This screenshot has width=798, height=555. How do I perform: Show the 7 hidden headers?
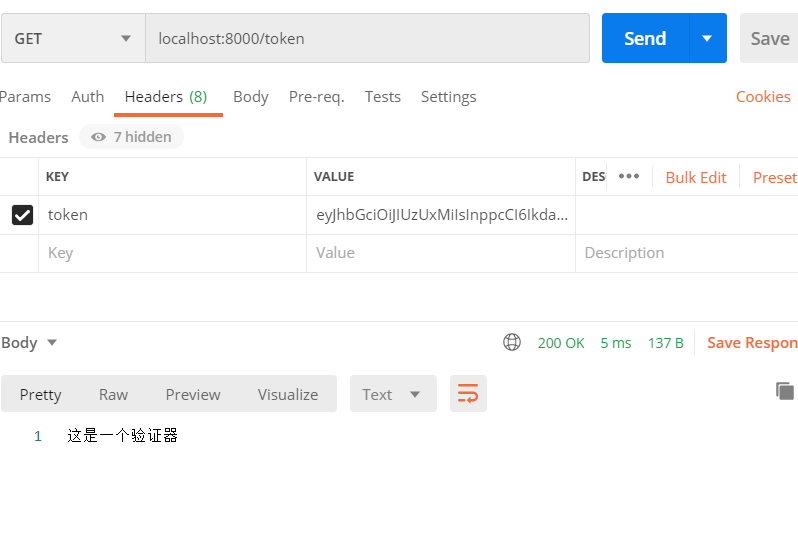point(131,137)
